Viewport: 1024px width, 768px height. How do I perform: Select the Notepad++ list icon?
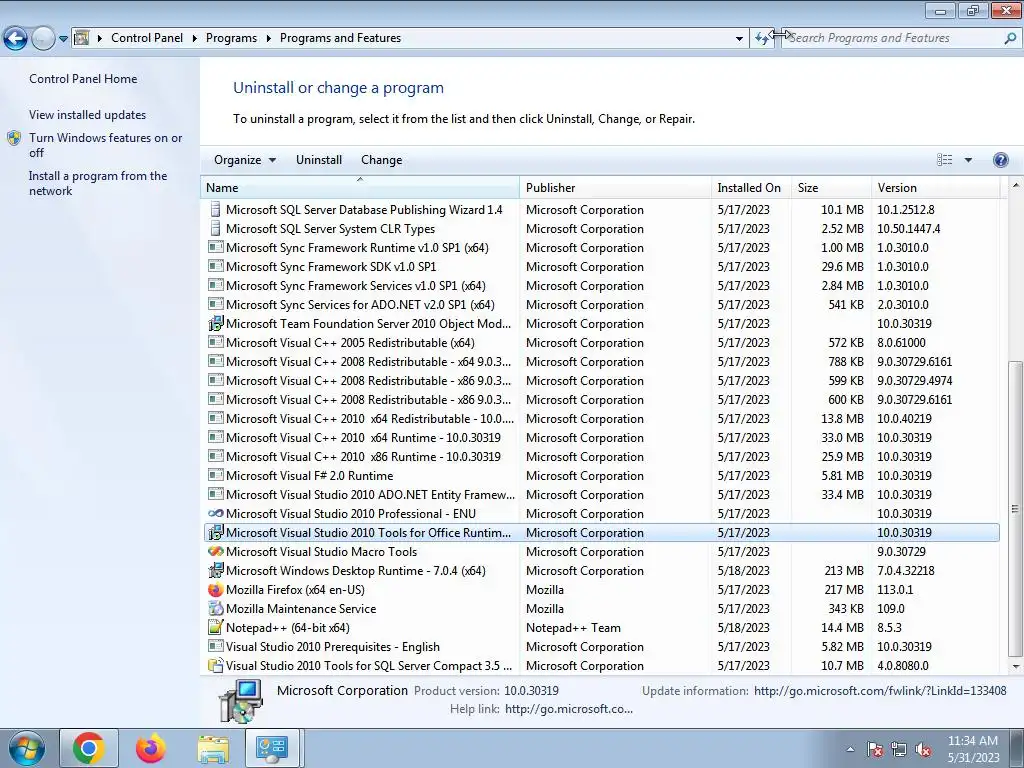215,628
